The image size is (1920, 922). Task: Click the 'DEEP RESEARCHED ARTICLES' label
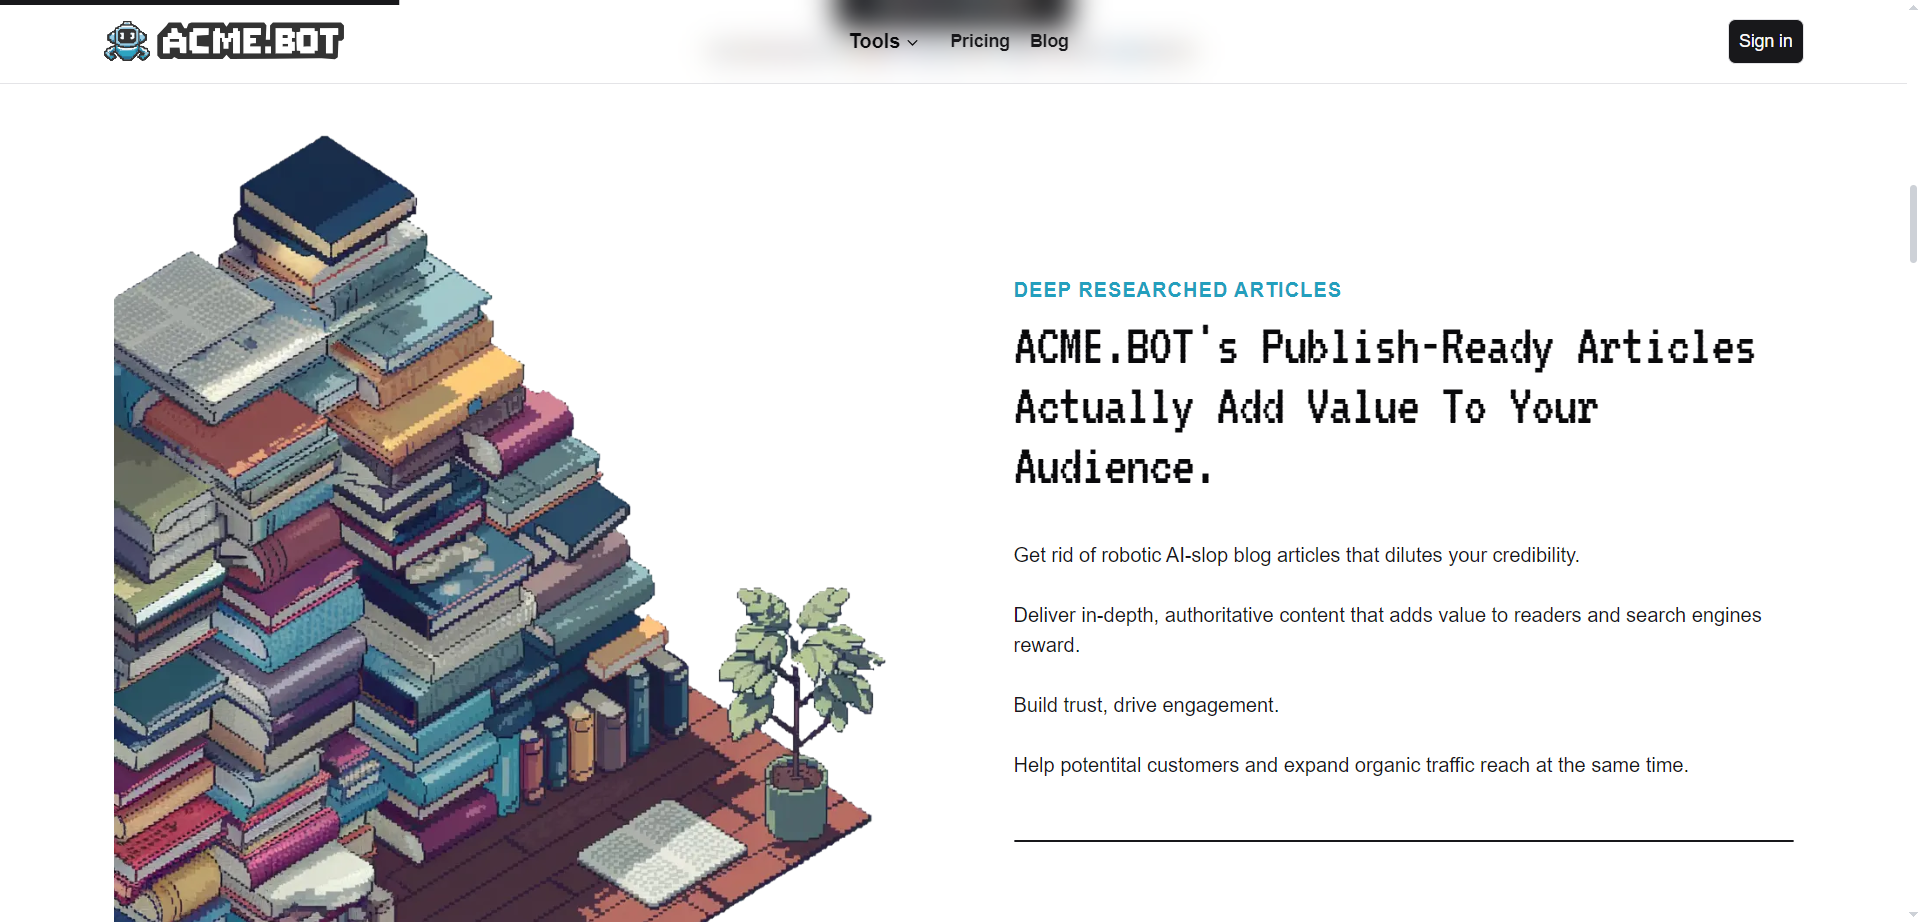click(1177, 290)
